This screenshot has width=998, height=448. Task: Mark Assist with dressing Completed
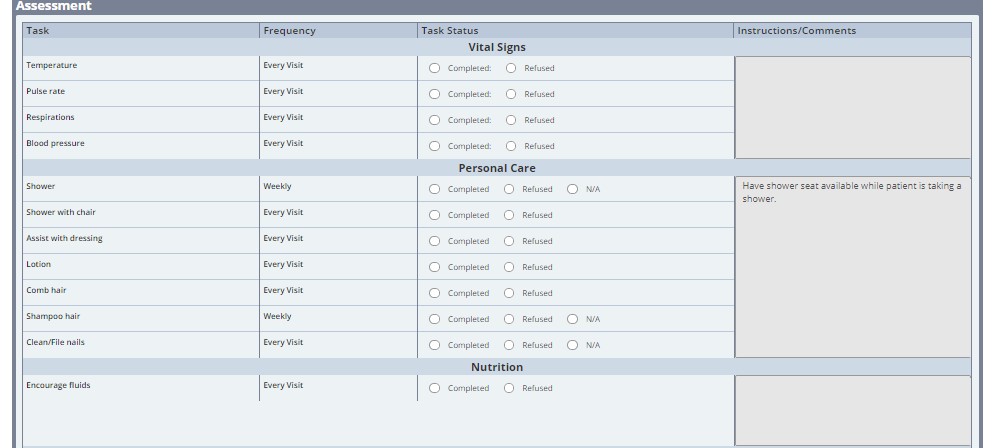(434, 241)
